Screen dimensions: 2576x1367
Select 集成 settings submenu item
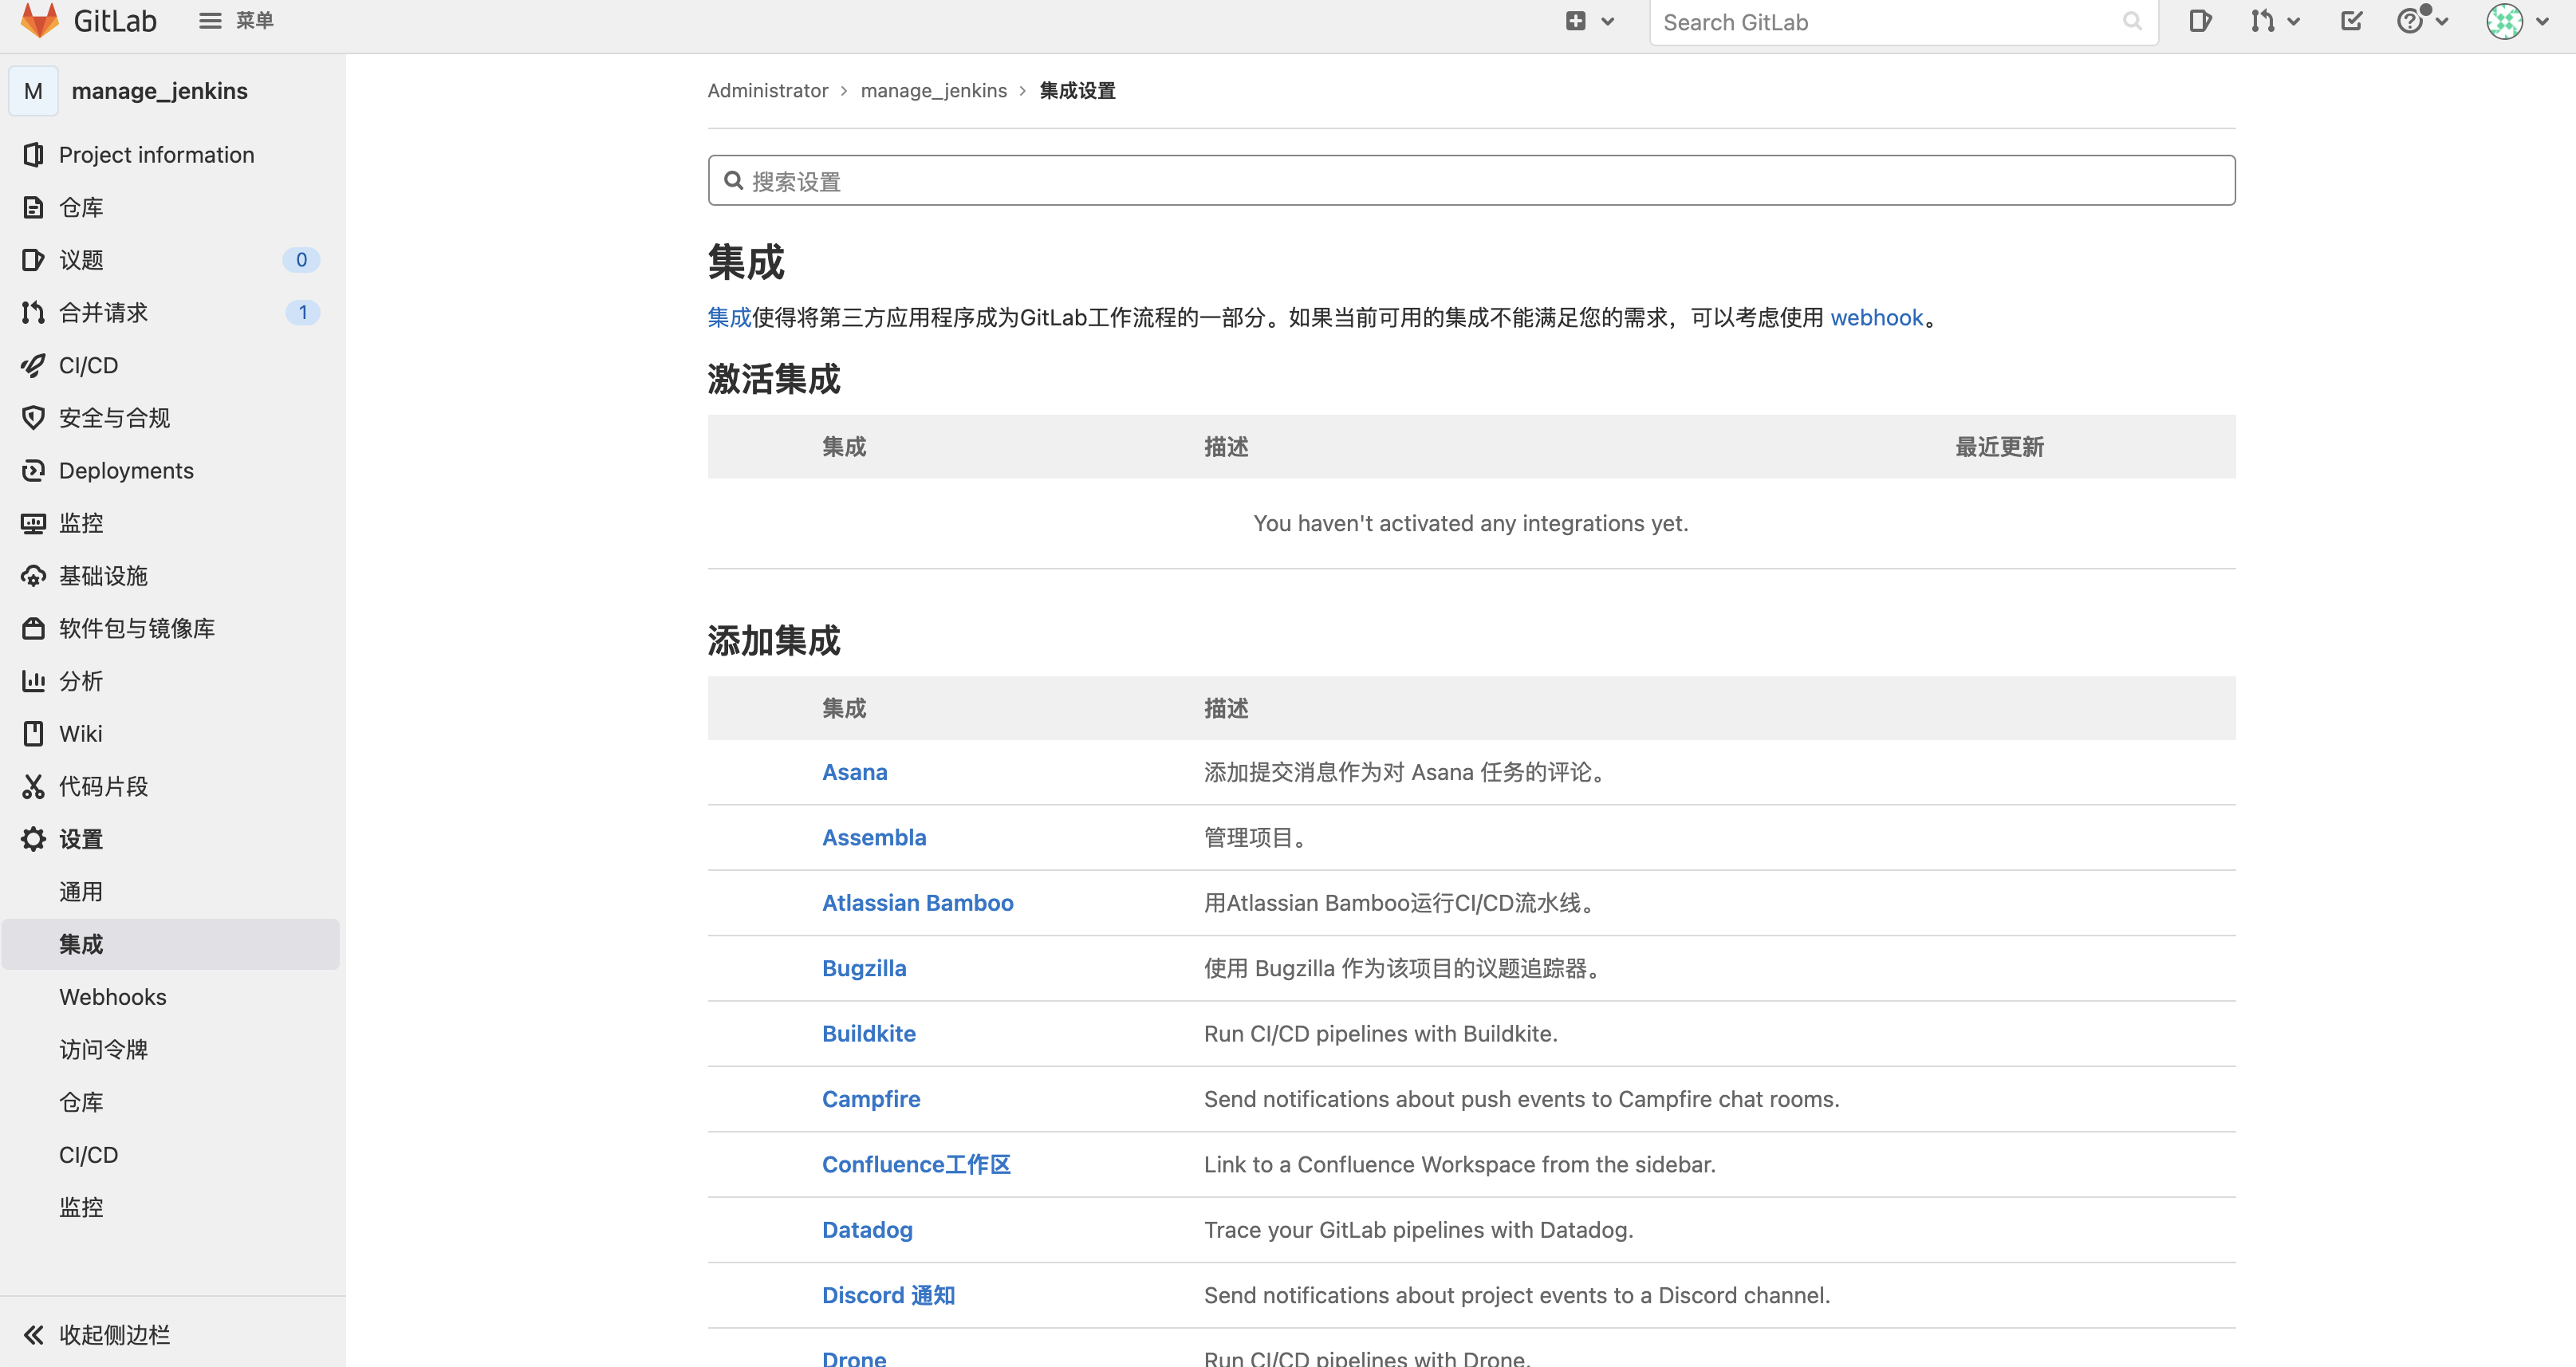[171, 944]
